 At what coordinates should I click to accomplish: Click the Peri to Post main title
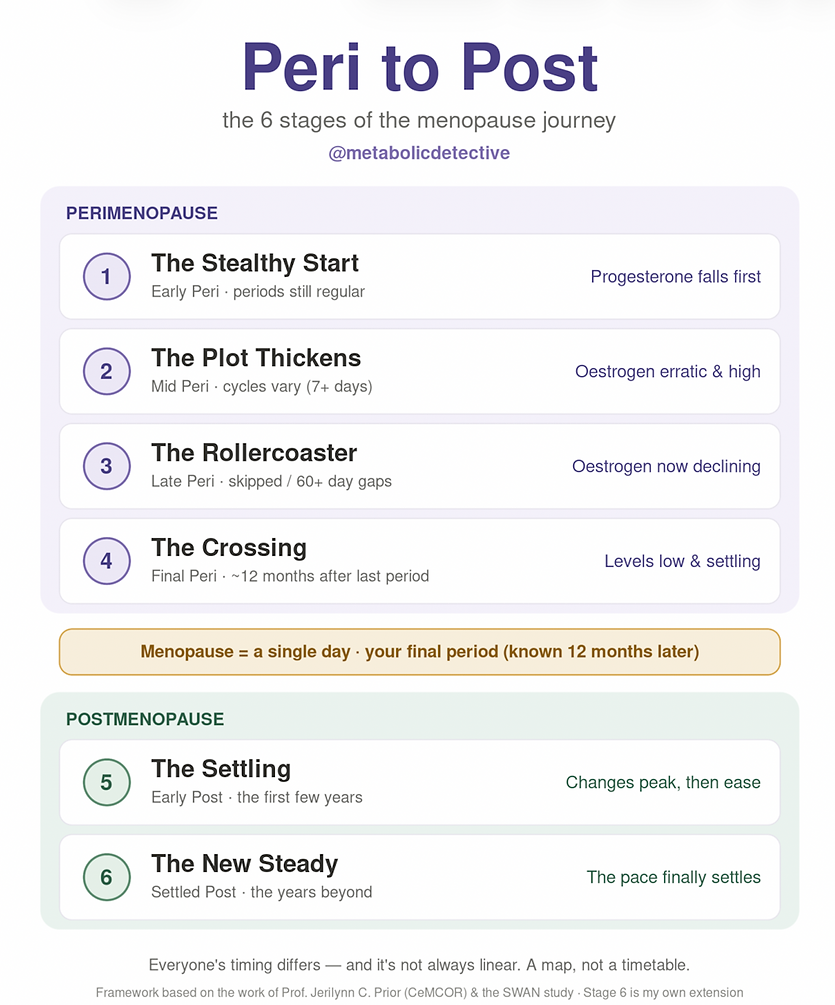420,67
